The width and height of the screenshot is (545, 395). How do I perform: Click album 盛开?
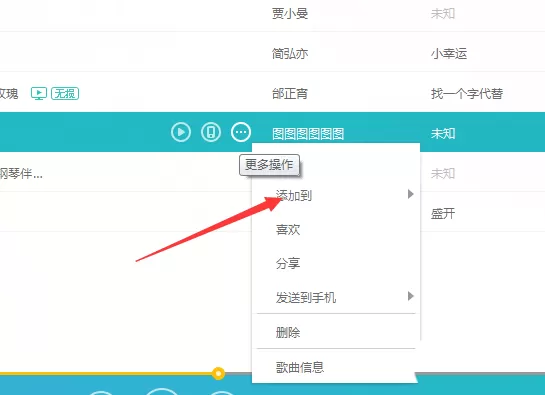(443, 213)
